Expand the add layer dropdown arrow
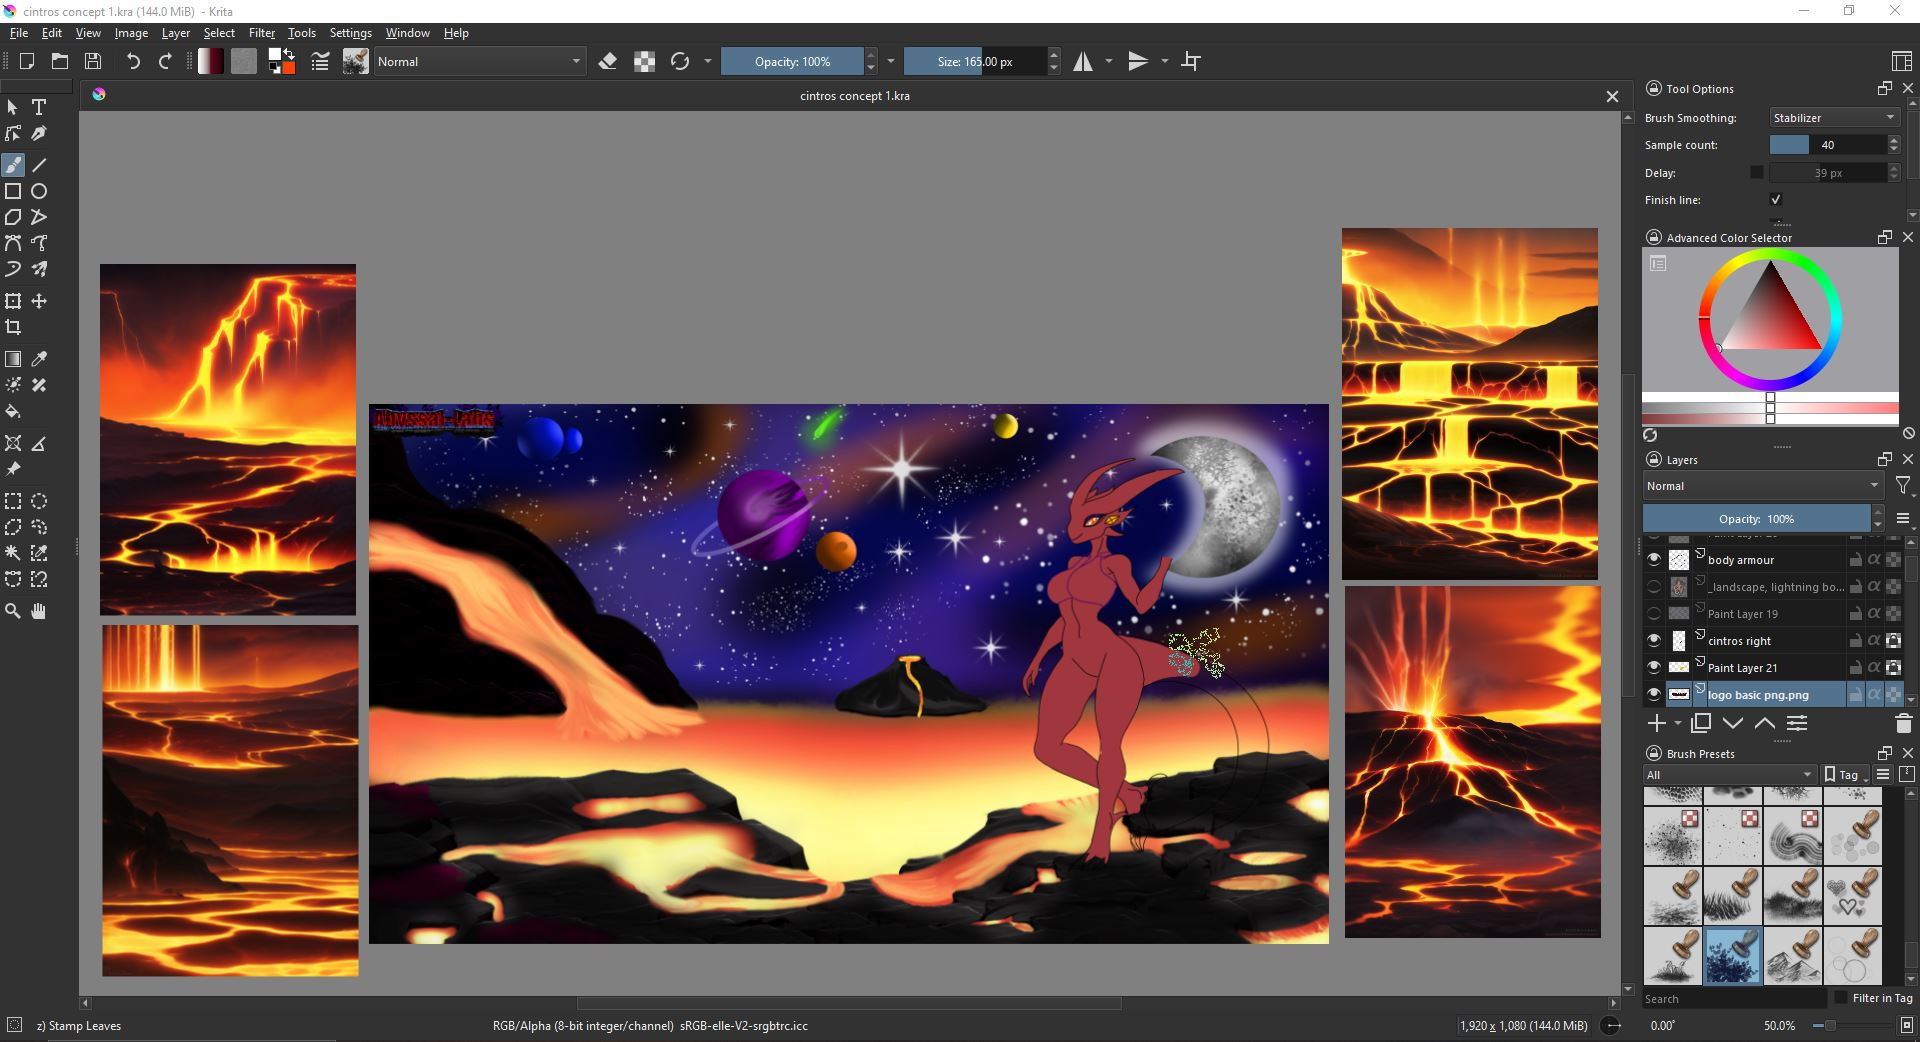The height and width of the screenshot is (1042, 1920). (x=1678, y=724)
